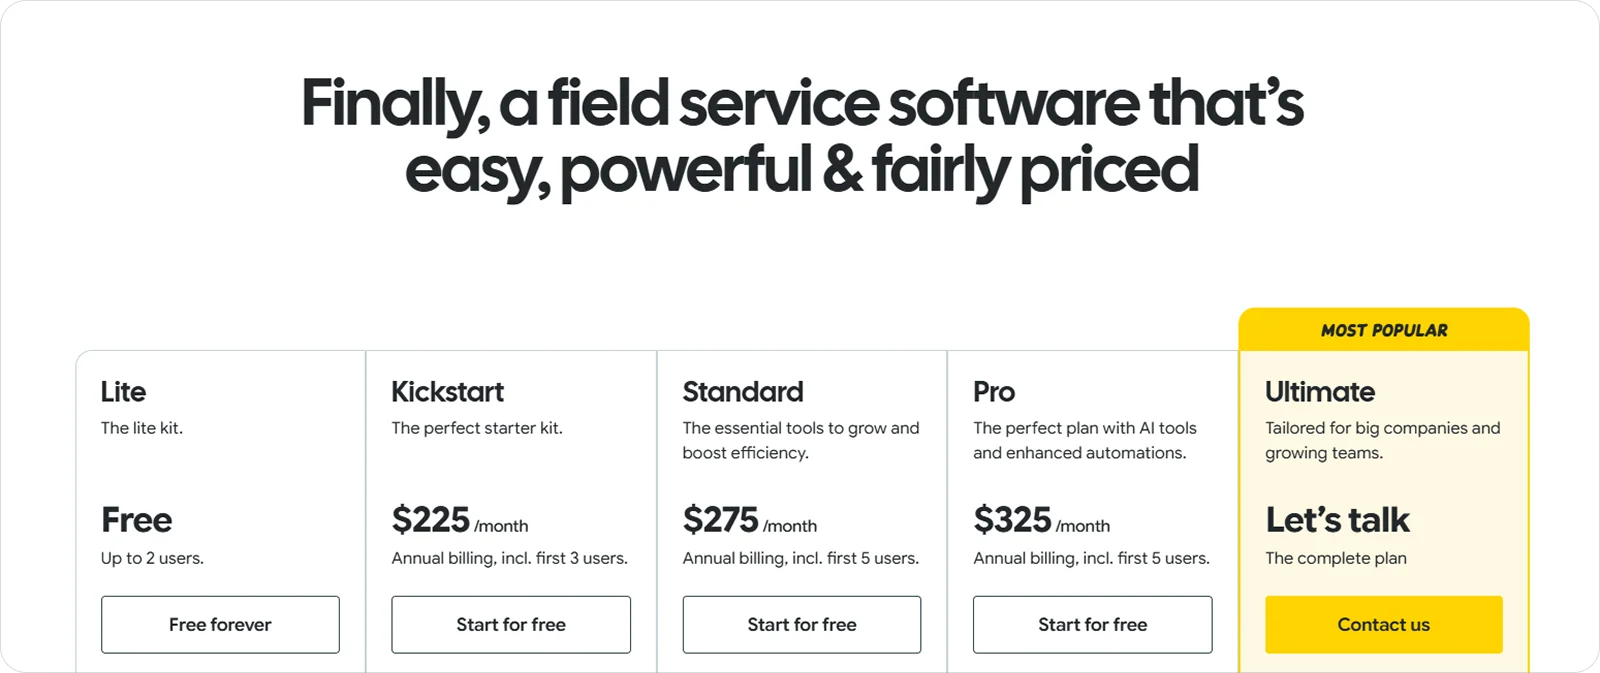Click the Free forever button
This screenshot has width=1600, height=673.
(220, 624)
